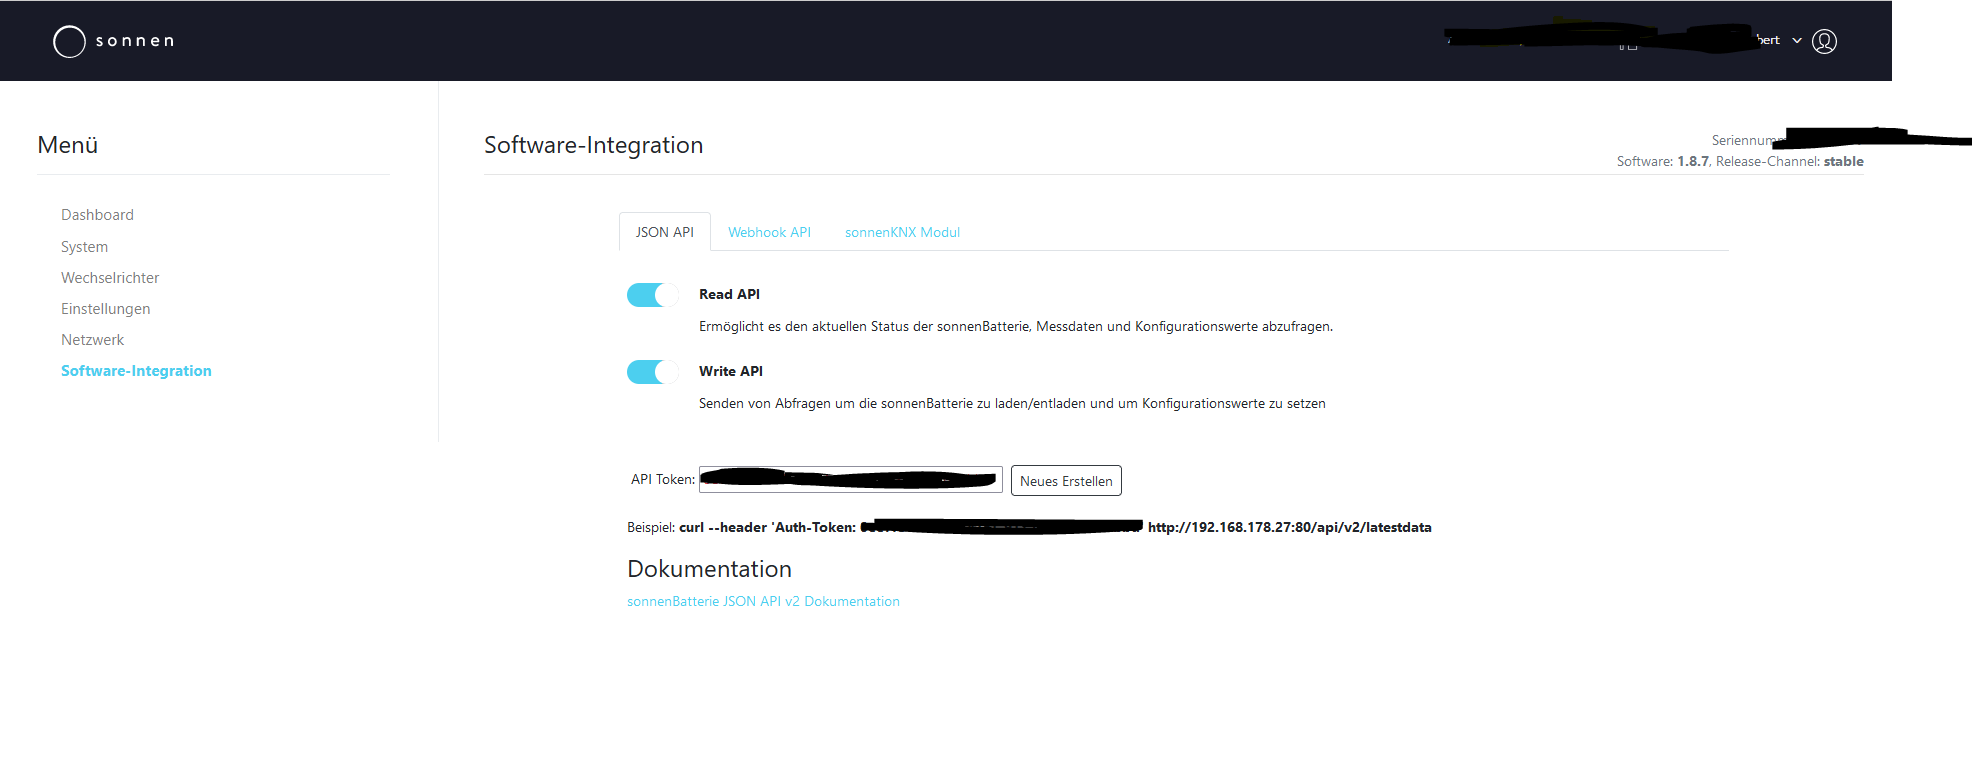Open System menu entry

[84, 247]
